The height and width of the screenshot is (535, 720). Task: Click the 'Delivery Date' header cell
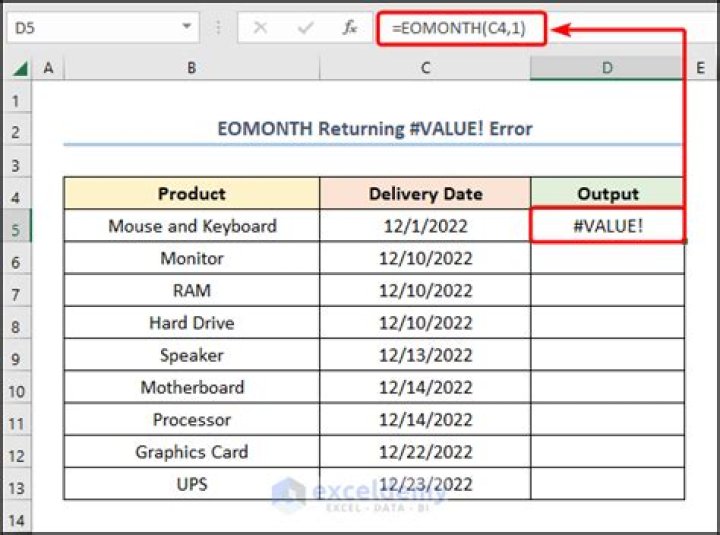[425, 193]
